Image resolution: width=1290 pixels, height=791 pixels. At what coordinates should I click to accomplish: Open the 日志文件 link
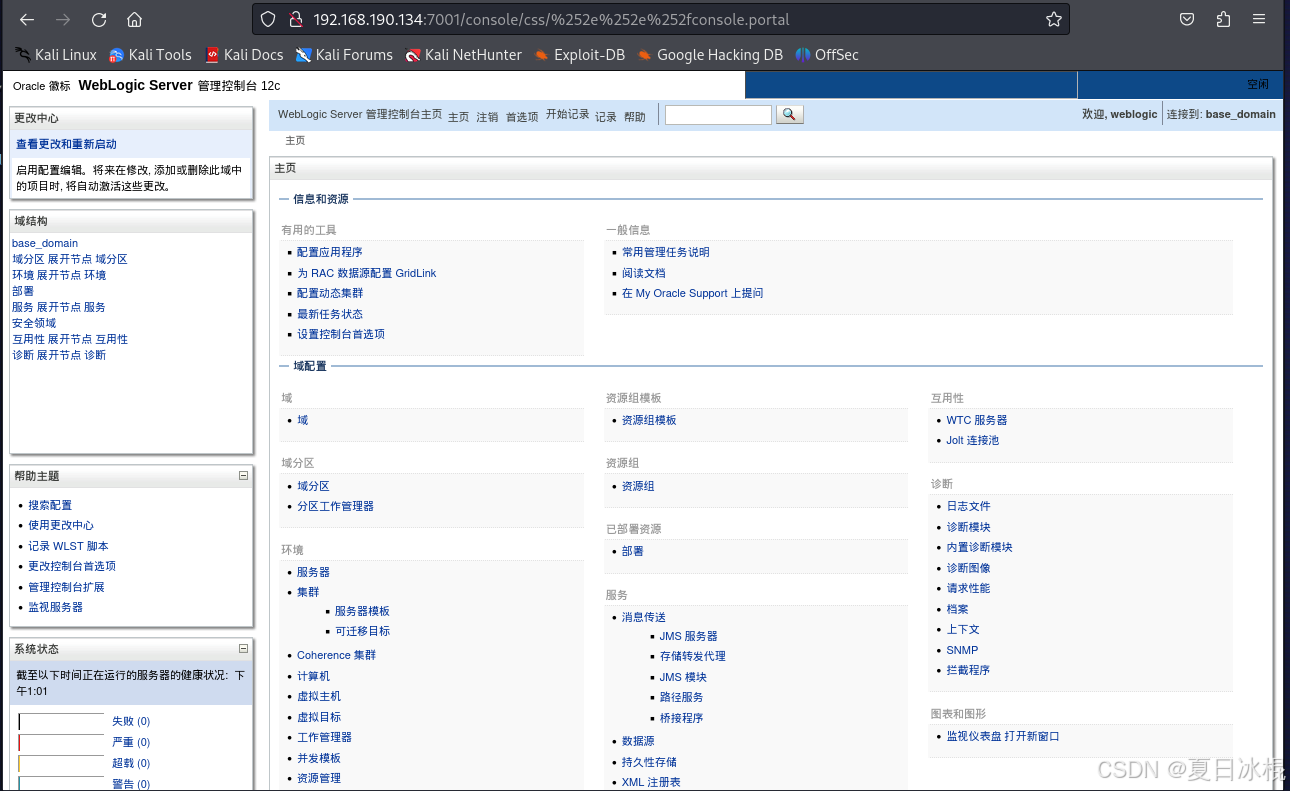click(x=969, y=506)
